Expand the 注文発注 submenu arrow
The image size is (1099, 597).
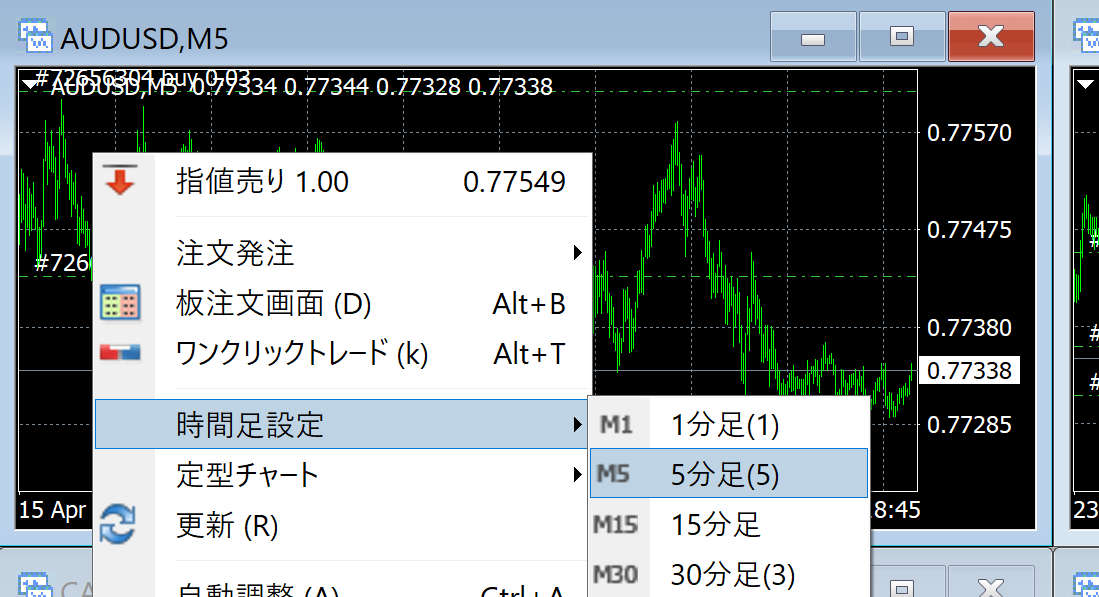(577, 253)
